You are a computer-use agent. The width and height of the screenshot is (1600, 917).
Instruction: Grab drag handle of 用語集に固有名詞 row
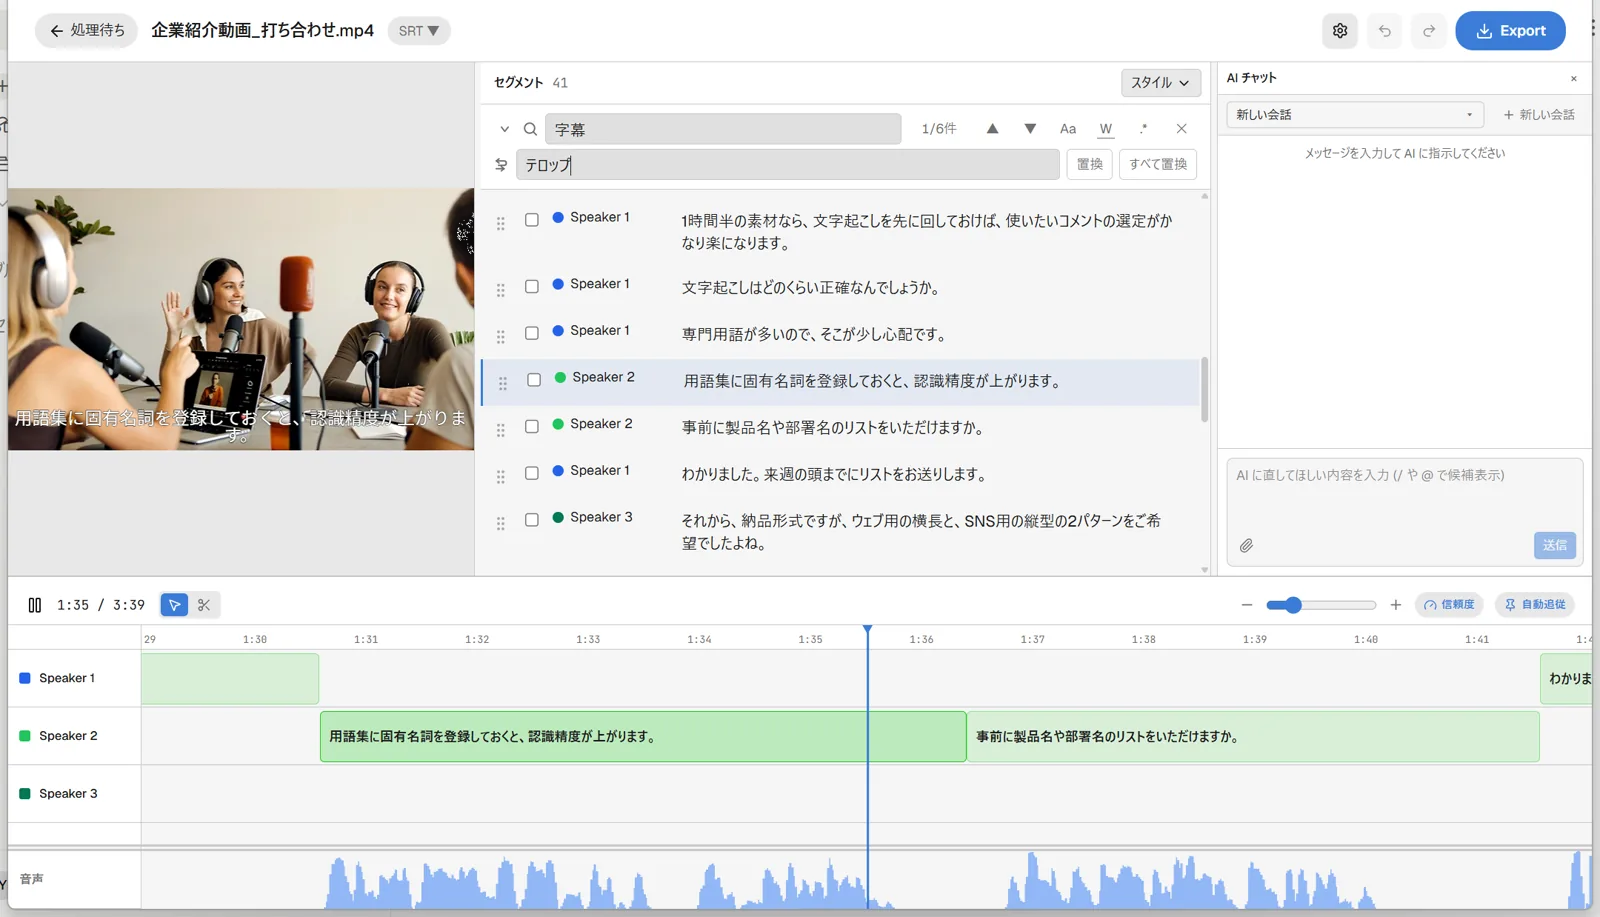pos(503,383)
